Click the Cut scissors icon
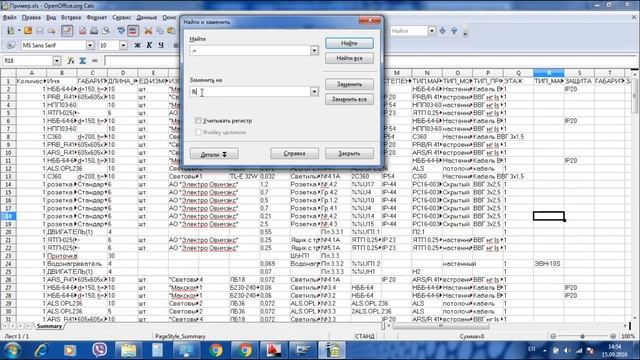Viewport: 640px width, 360px height. point(148,31)
